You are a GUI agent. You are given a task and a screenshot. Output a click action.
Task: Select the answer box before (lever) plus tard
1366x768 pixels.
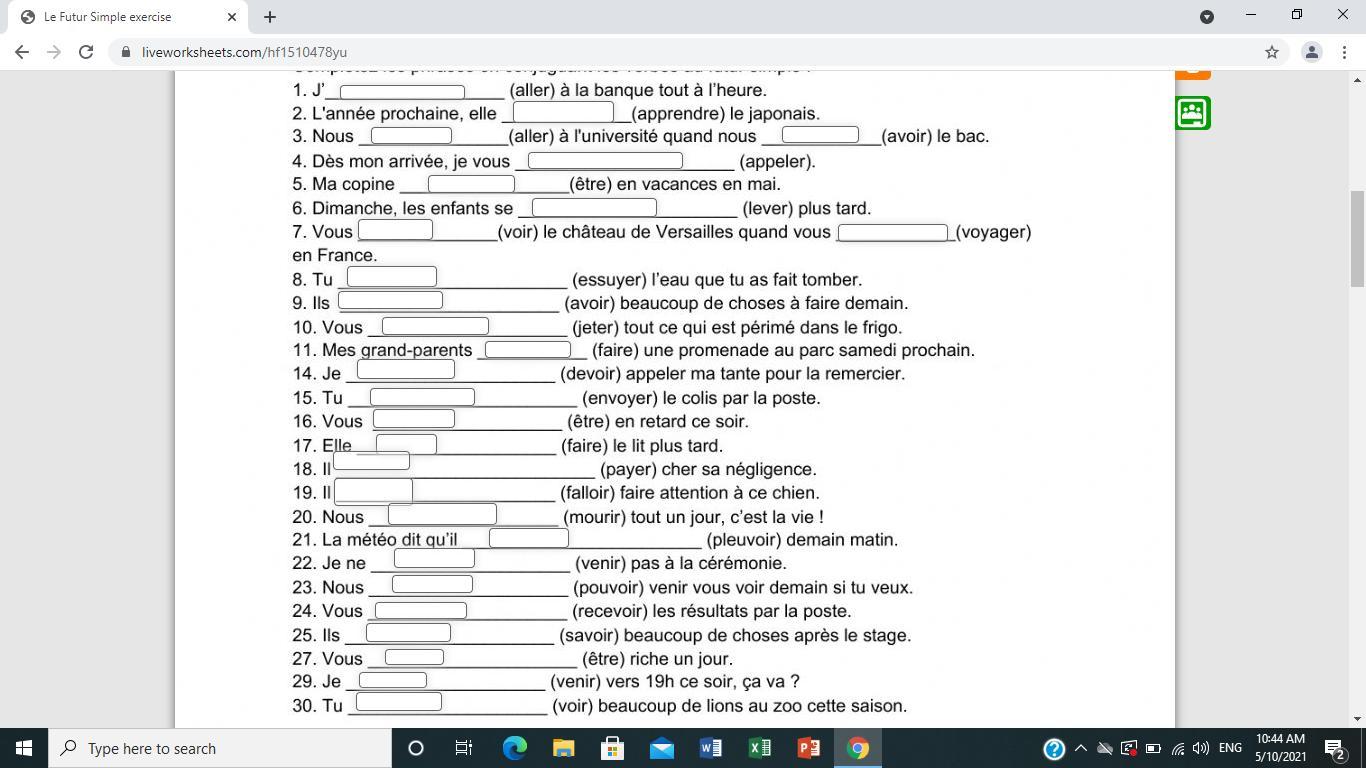(x=594, y=207)
